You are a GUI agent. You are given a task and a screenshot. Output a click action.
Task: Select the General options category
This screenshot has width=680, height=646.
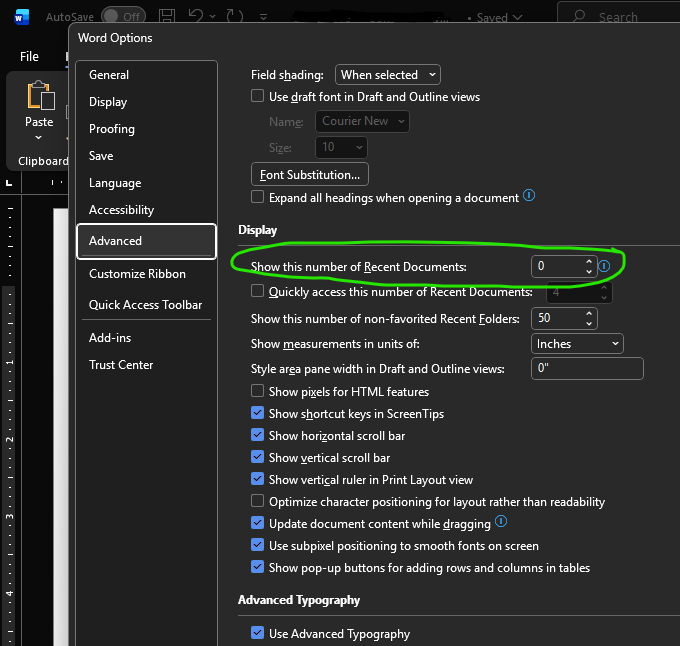[x=147, y=75]
